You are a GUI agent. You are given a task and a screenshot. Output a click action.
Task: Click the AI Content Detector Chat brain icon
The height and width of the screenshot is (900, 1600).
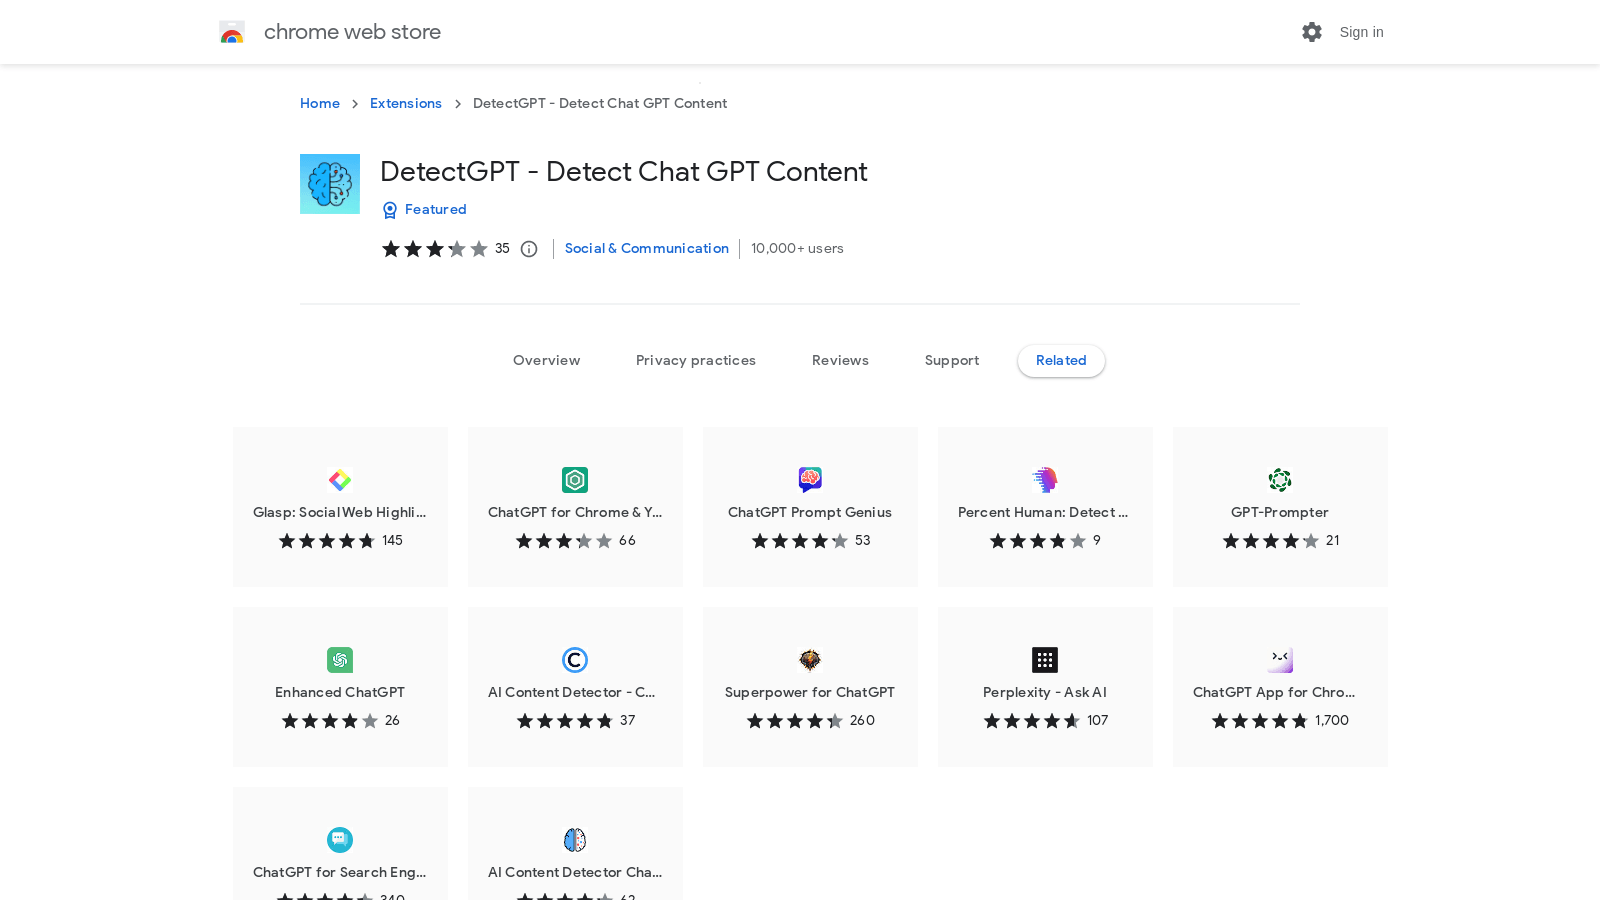coord(575,840)
